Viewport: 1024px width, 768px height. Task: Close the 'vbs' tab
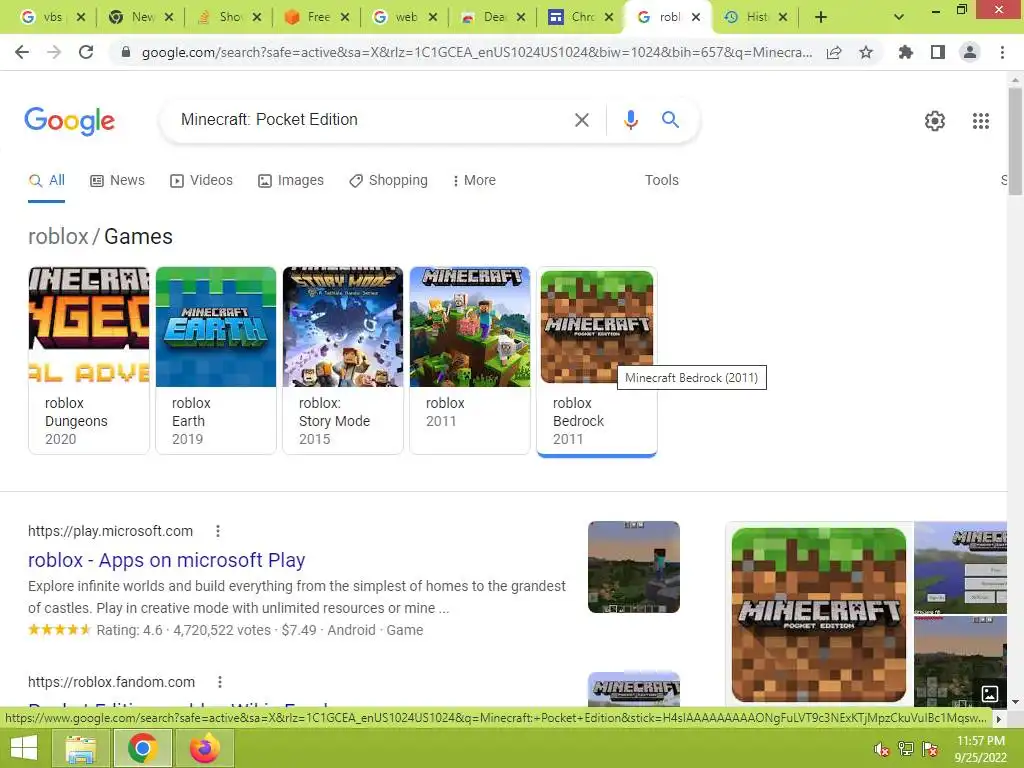tap(81, 18)
